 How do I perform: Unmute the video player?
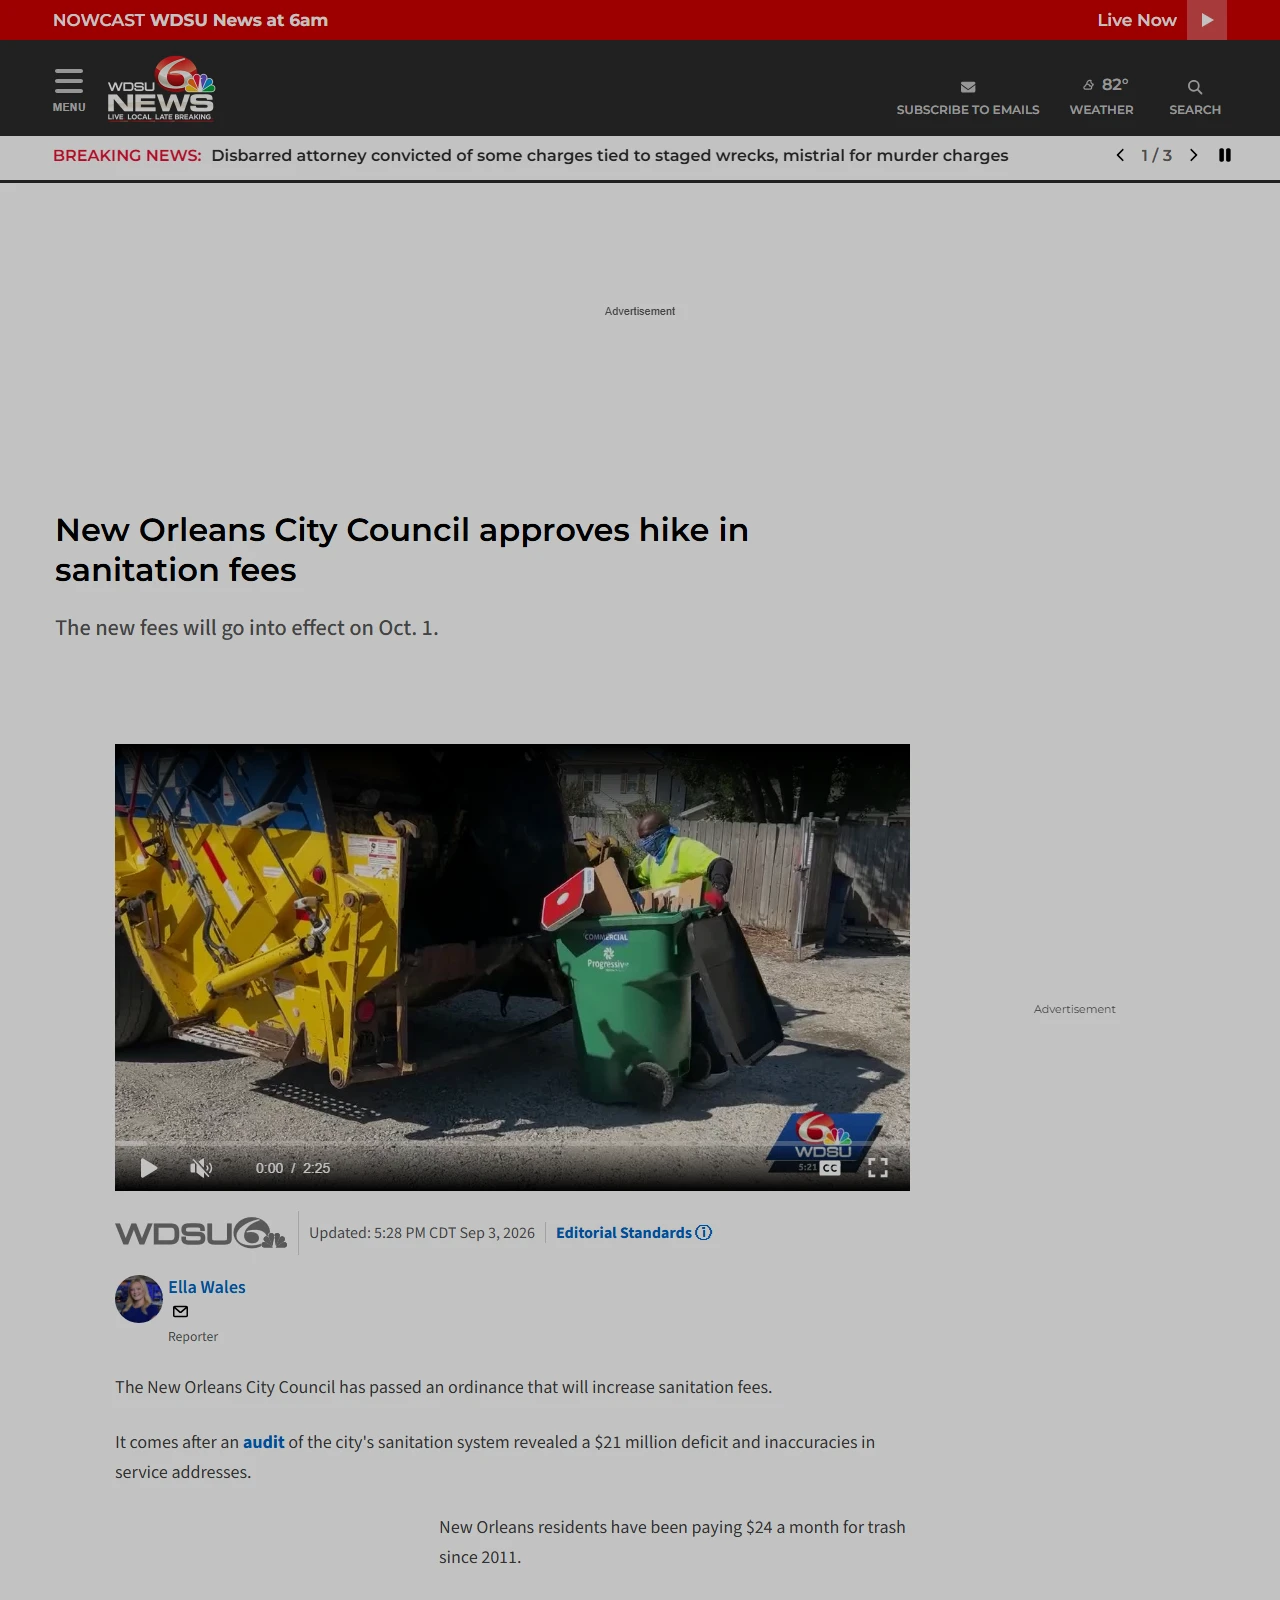coord(201,1168)
